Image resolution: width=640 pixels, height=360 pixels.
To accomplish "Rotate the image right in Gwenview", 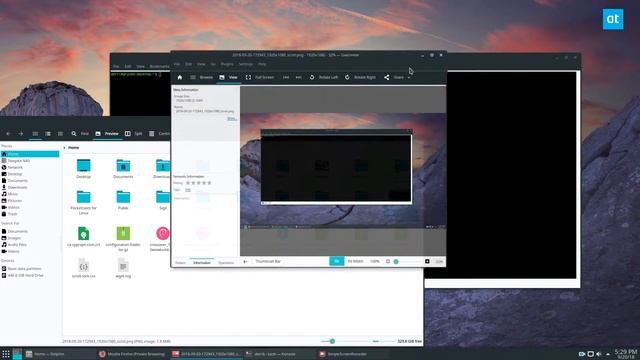I will click(360, 77).
